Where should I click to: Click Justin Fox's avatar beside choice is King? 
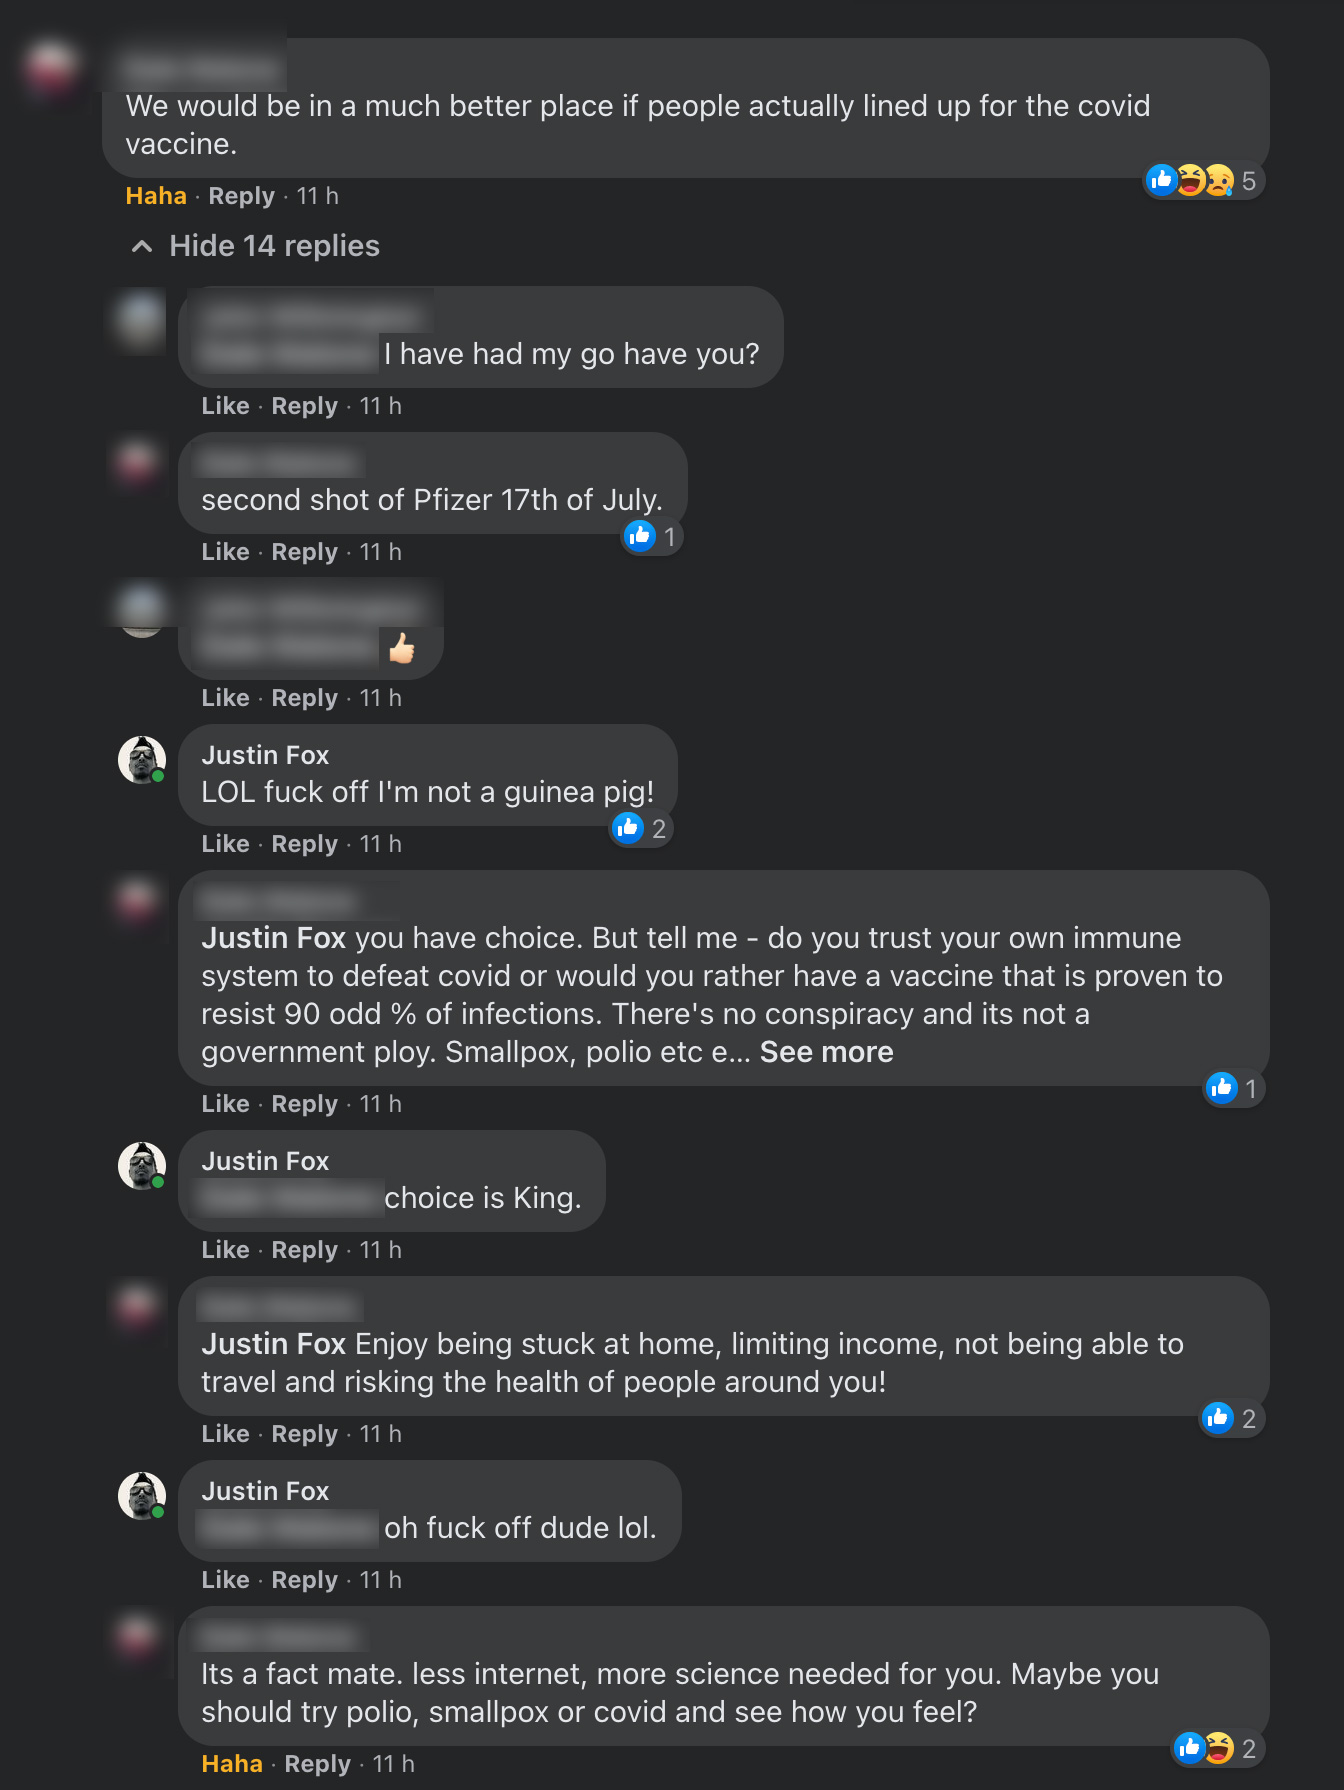(x=142, y=1166)
